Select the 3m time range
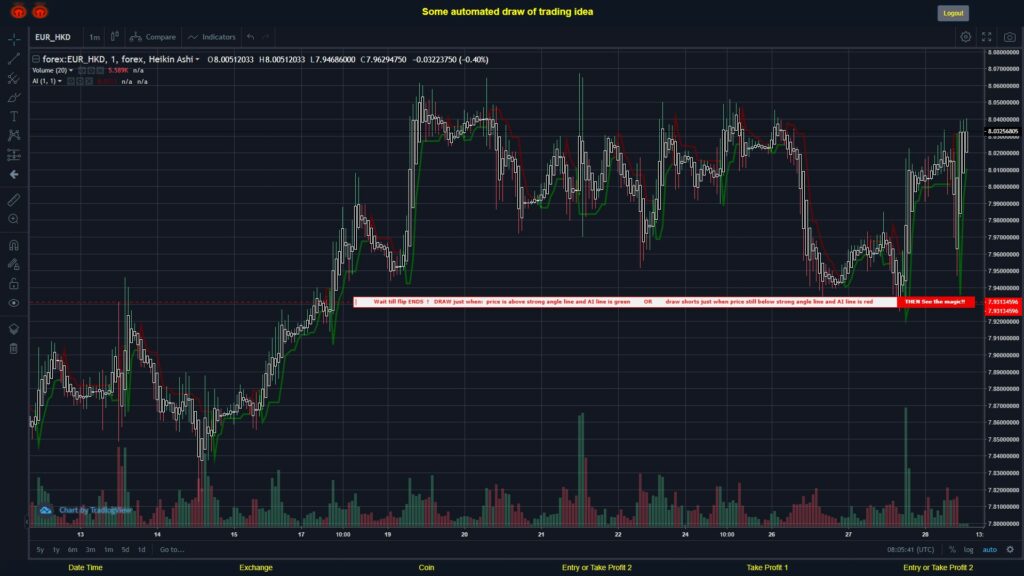The height and width of the screenshot is (576, 1024). [90, 550]
